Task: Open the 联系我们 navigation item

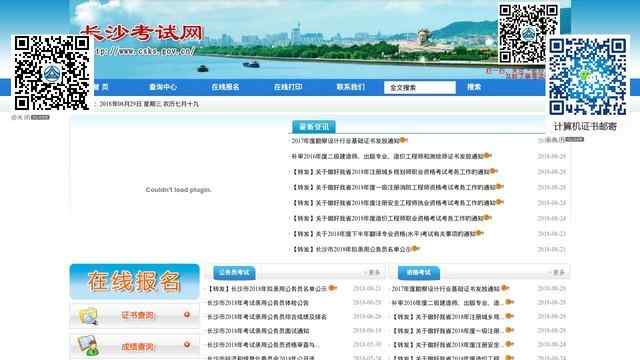Action: tap(350, 87)
